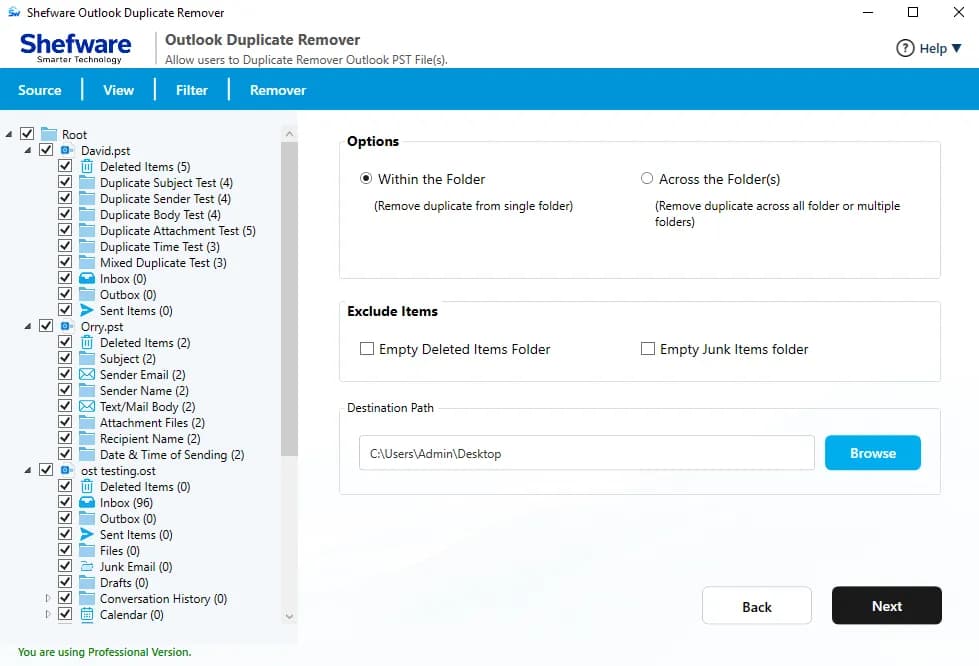Select the Across the Folder(s) radio option
Viewport: 979px width, 666px height.
(647, 179)
